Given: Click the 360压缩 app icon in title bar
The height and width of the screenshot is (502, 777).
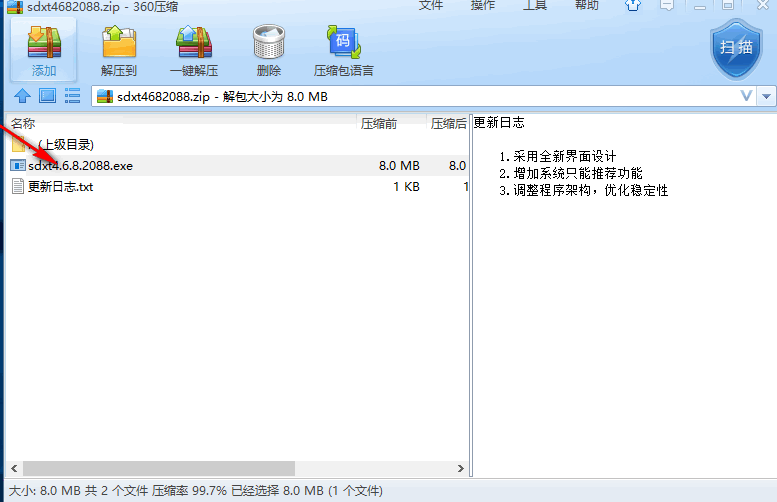Looking at the screenshot, I should pyautogui.click(x=15, y=6).
